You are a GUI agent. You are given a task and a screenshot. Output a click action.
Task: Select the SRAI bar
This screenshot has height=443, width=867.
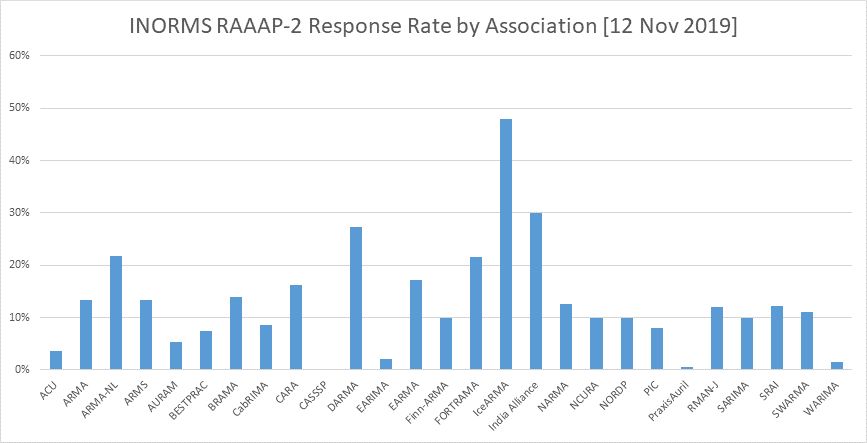[776, 337]
